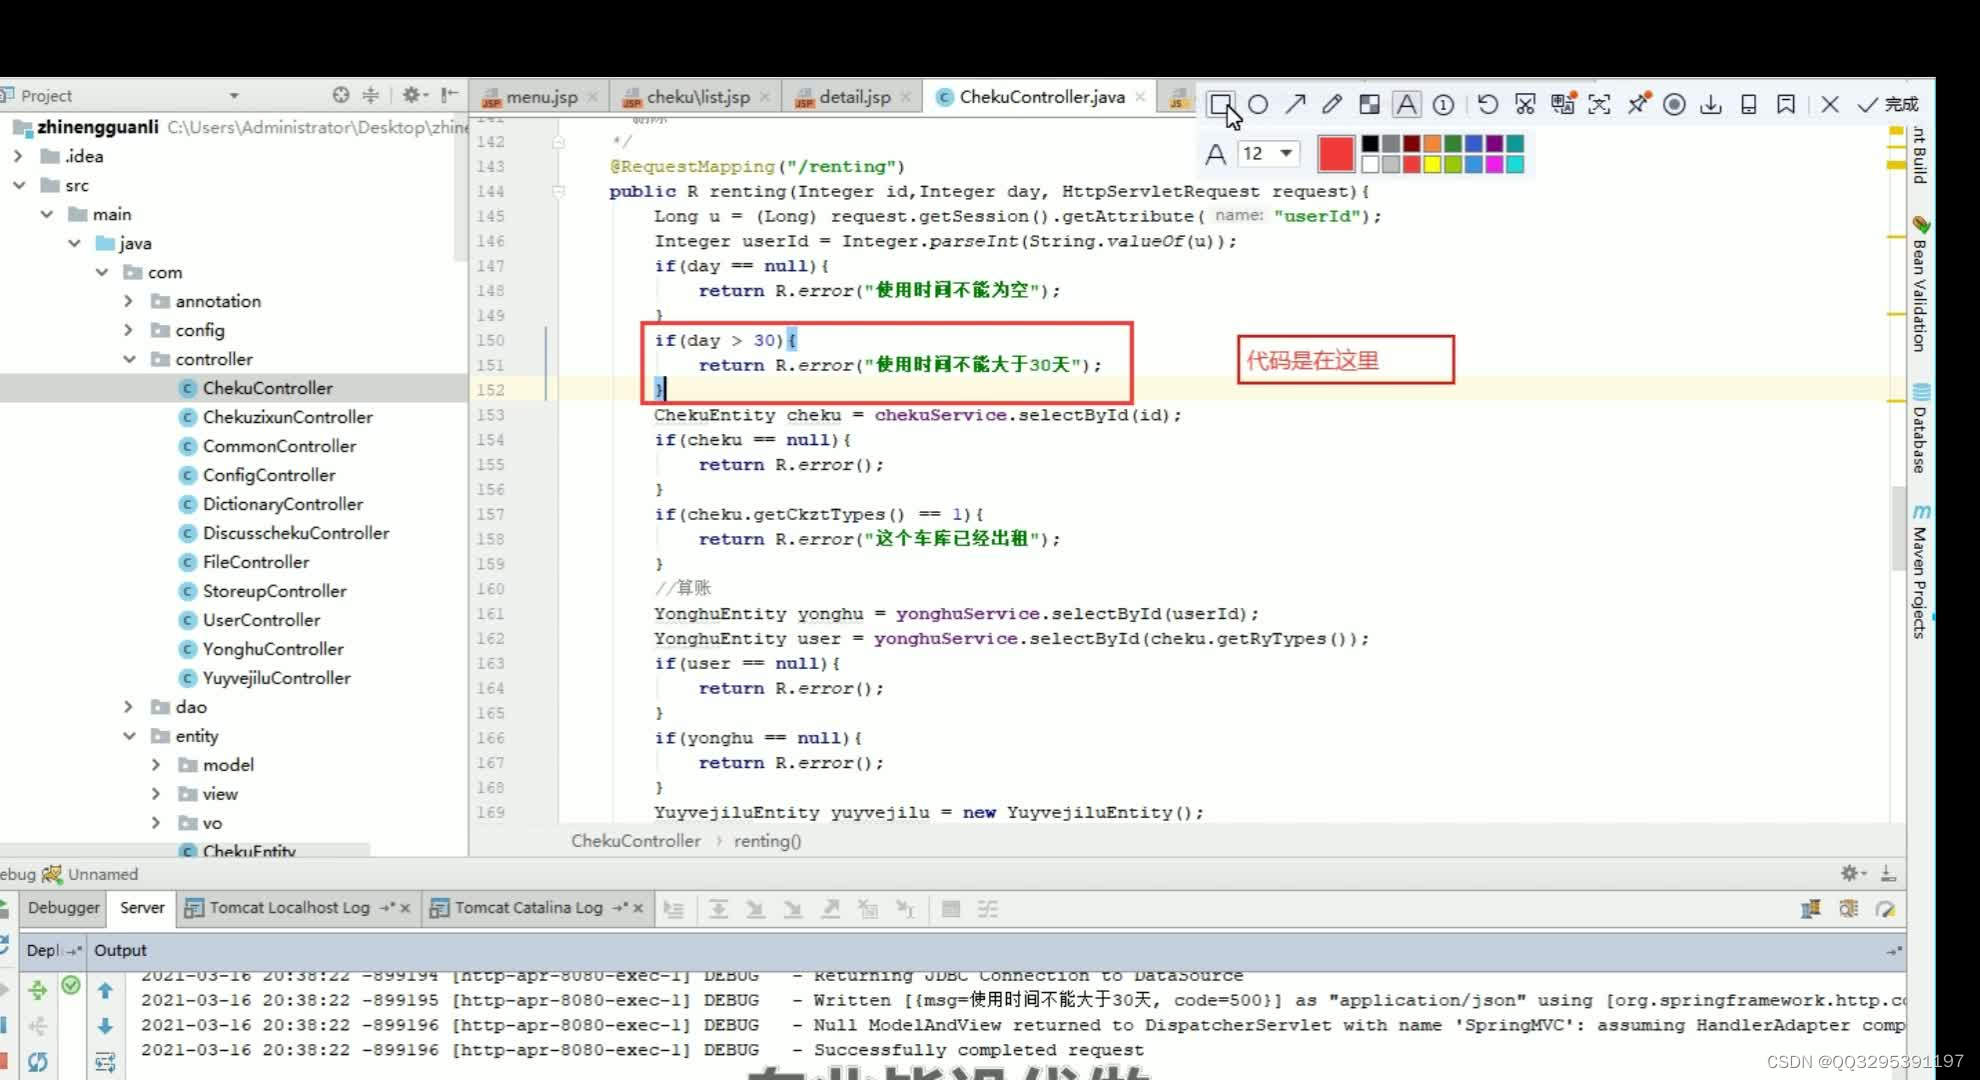Pick the yellow color swatch
This screenshot has width=1980, height=1080.
point(1432,164)
